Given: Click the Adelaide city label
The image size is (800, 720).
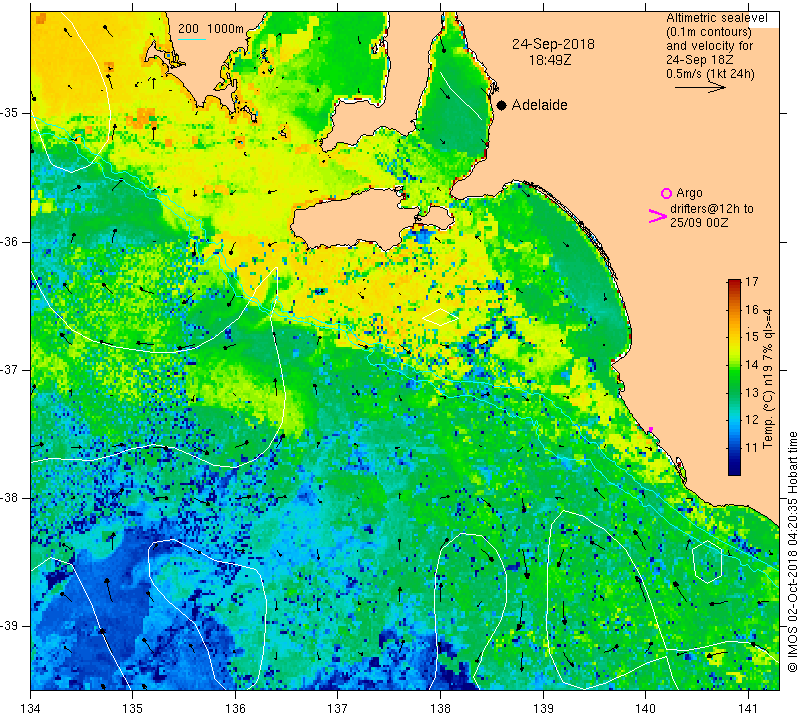Looking at the screenshot, I should pos(539,105).
